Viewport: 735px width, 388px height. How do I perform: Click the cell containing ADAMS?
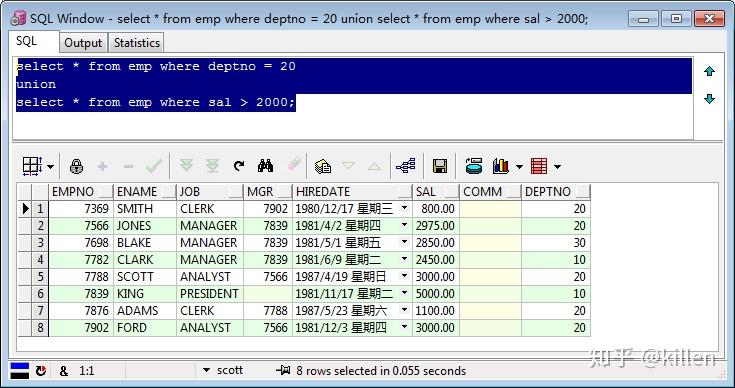(144, 311)
